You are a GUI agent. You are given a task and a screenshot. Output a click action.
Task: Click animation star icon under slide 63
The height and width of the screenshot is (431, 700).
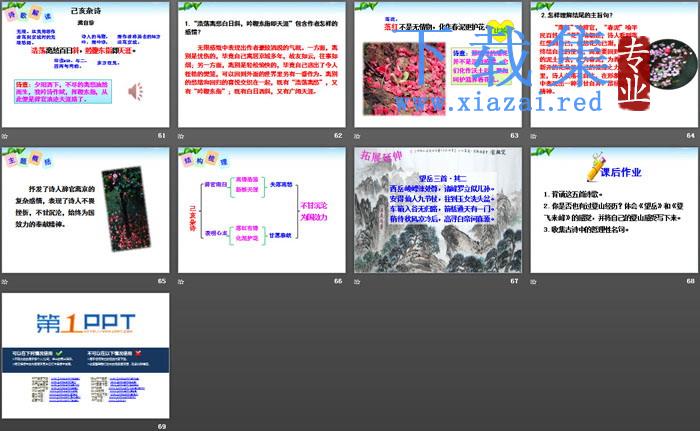tap(357, 136)
